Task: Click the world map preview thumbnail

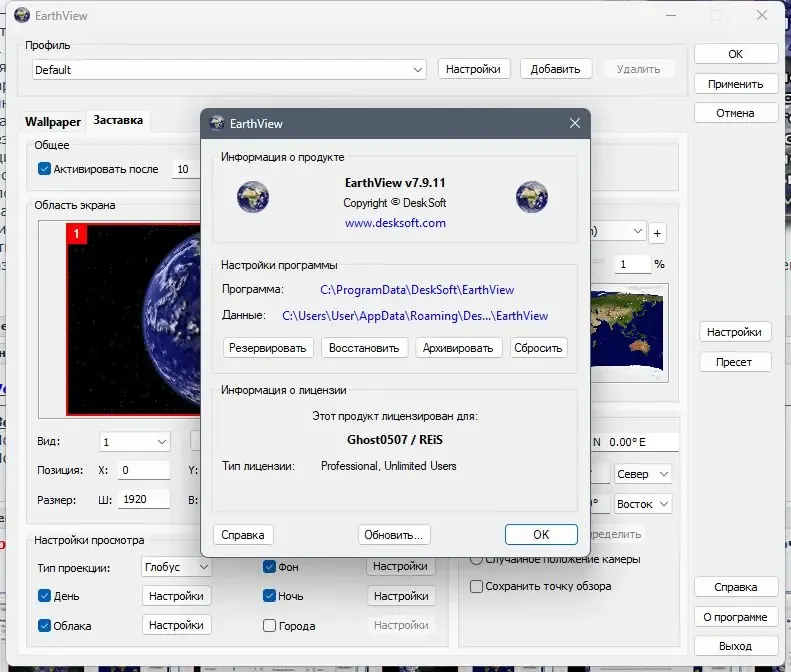Action: (629, 332)
